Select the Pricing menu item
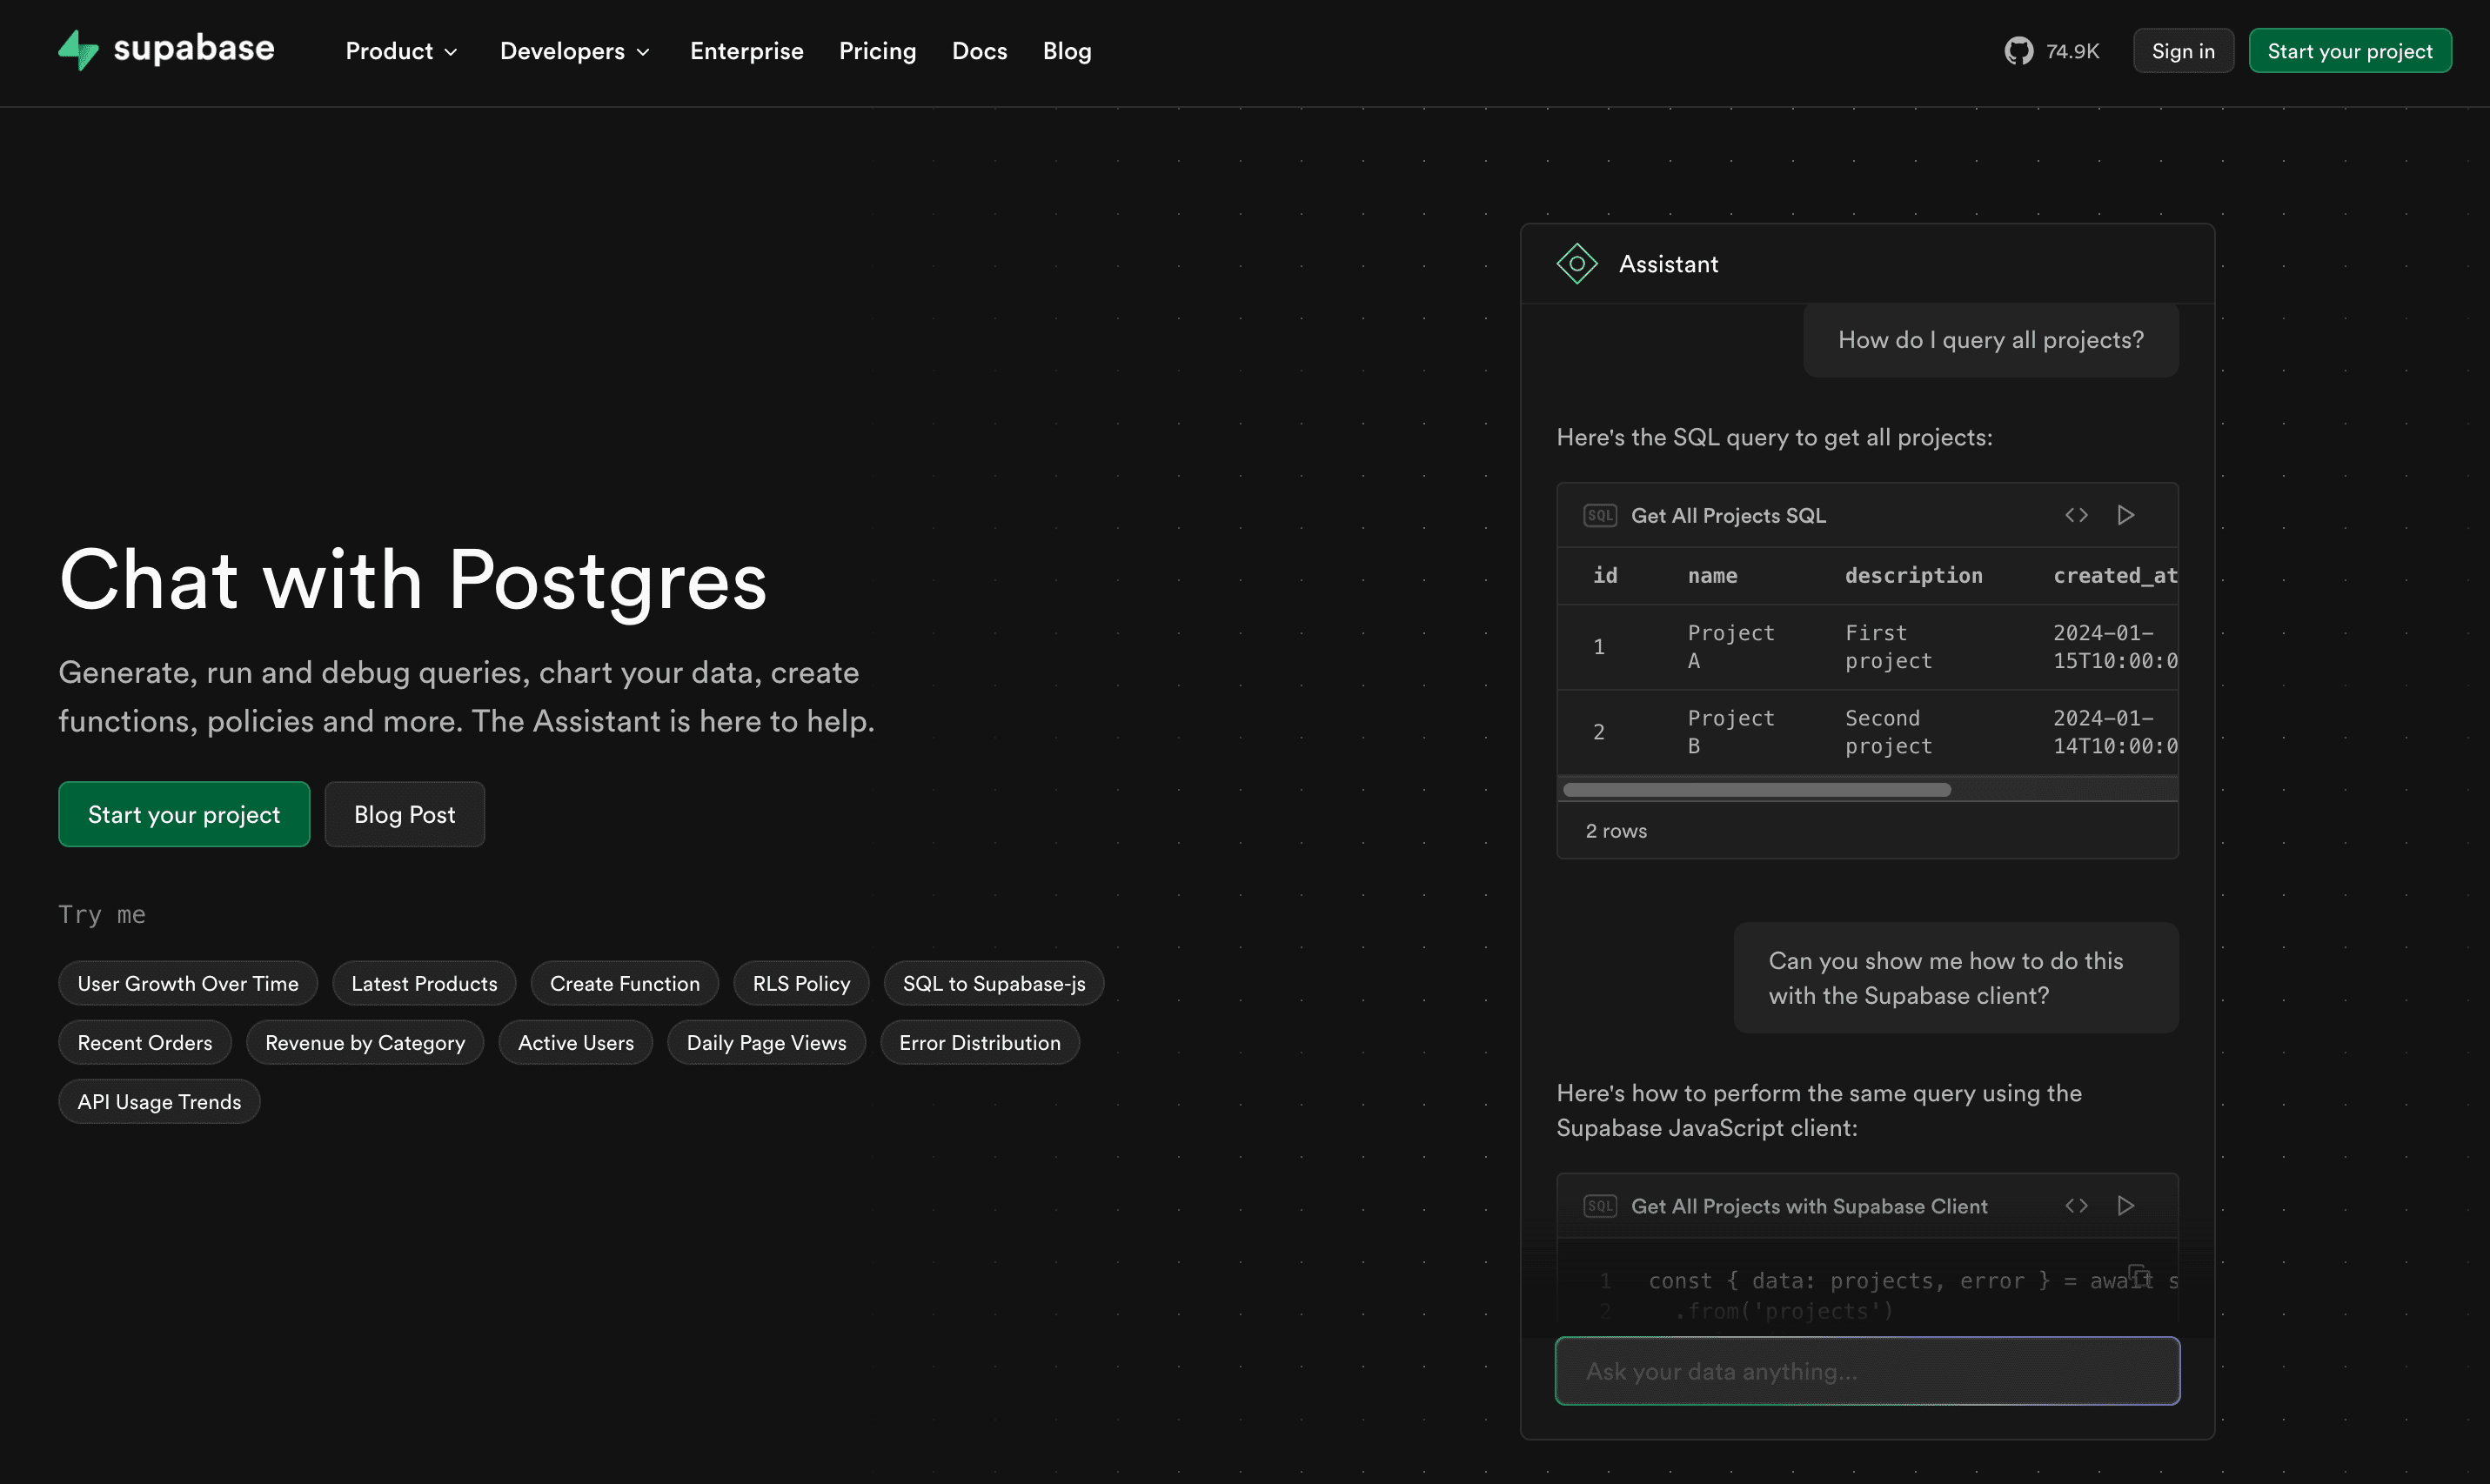The height and width of the screenshot is (1484, 2490). tap(878, 50)
